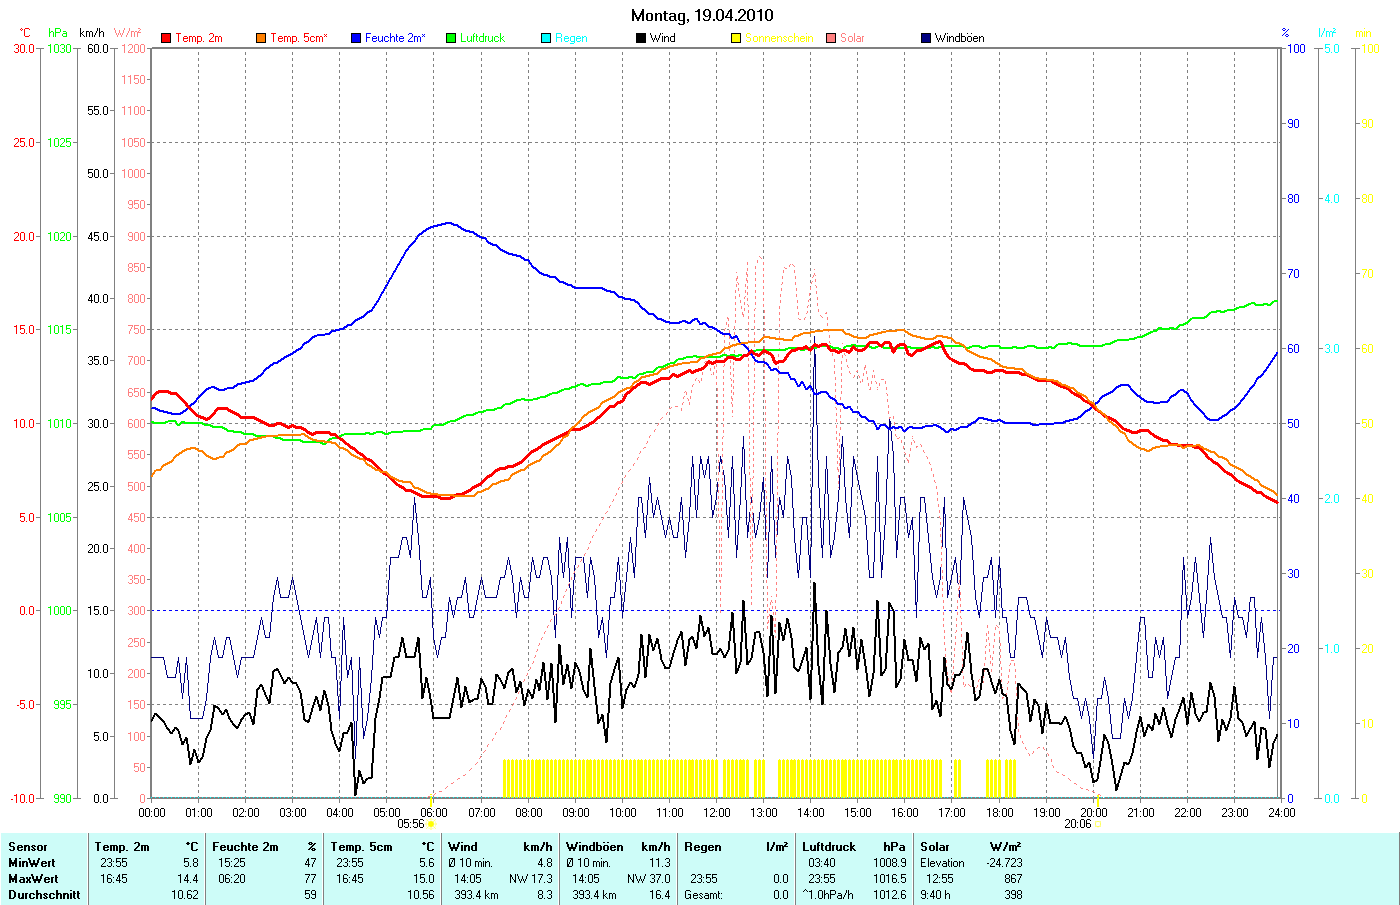Viewport: 1400px width, 905px height.
Task: Click the hPa axis unit label
Action: pos(58,33)
